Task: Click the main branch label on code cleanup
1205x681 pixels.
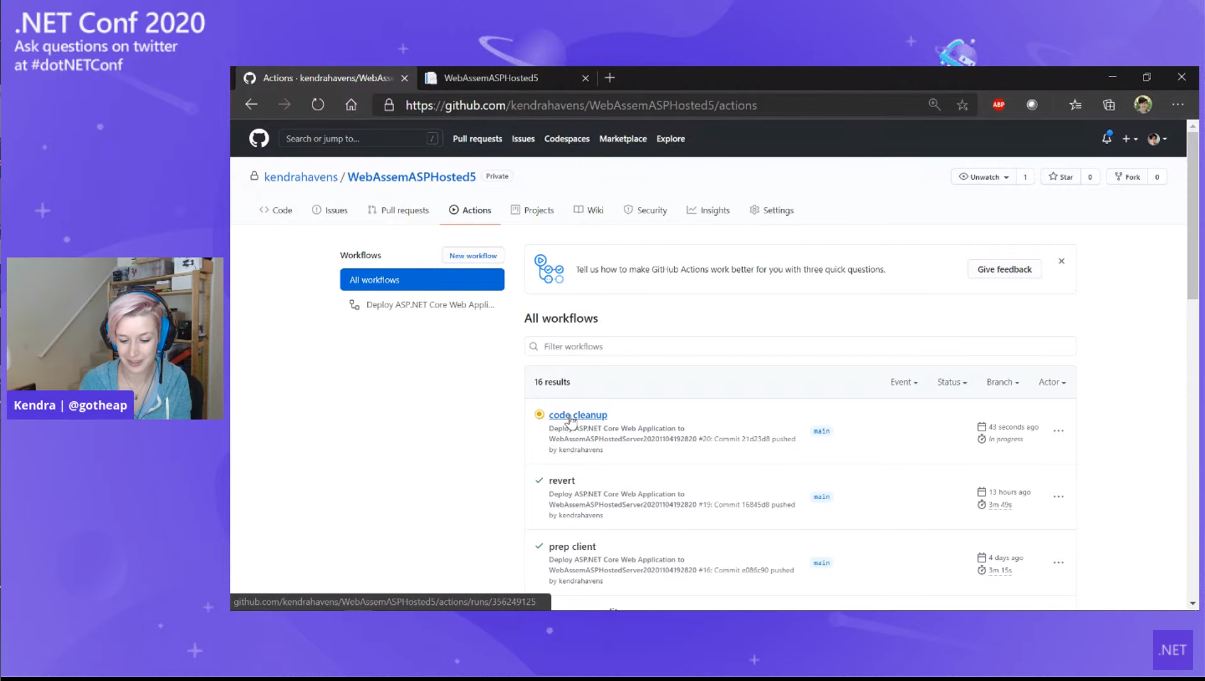Action: coord(821,431)
